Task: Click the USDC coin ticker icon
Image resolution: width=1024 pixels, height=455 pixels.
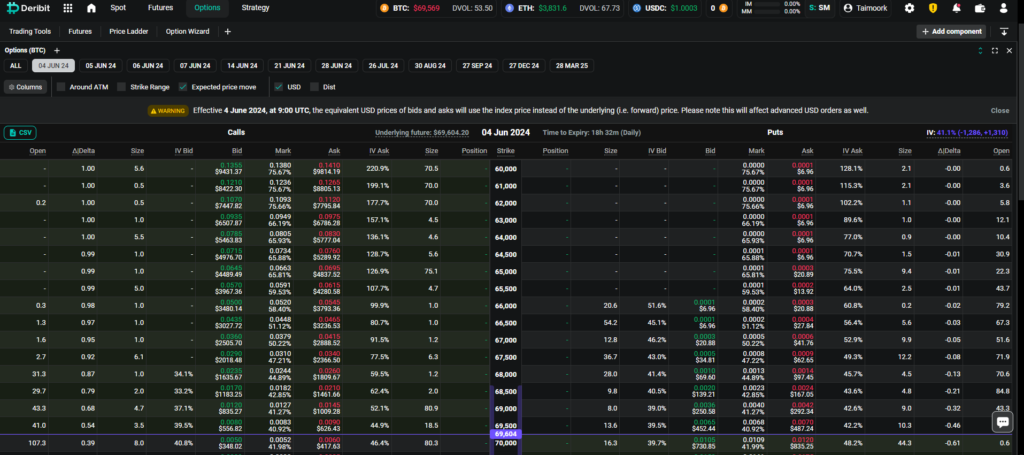Action: [x=636, y=8]
